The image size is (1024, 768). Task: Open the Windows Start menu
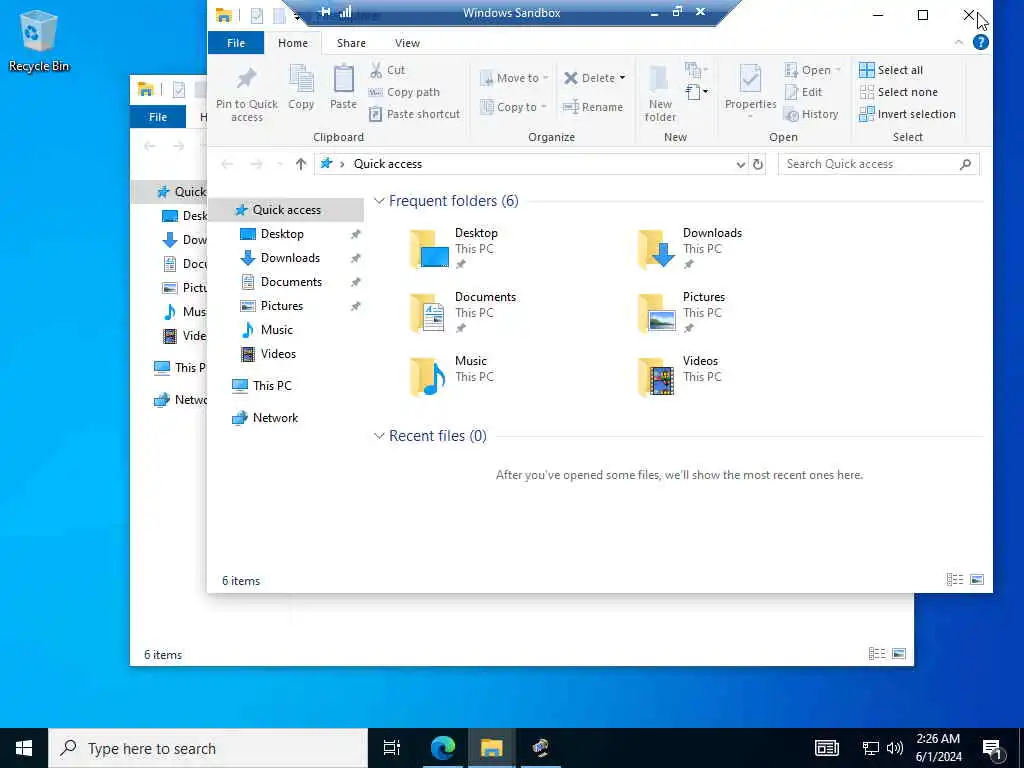(x=24, y=748)
